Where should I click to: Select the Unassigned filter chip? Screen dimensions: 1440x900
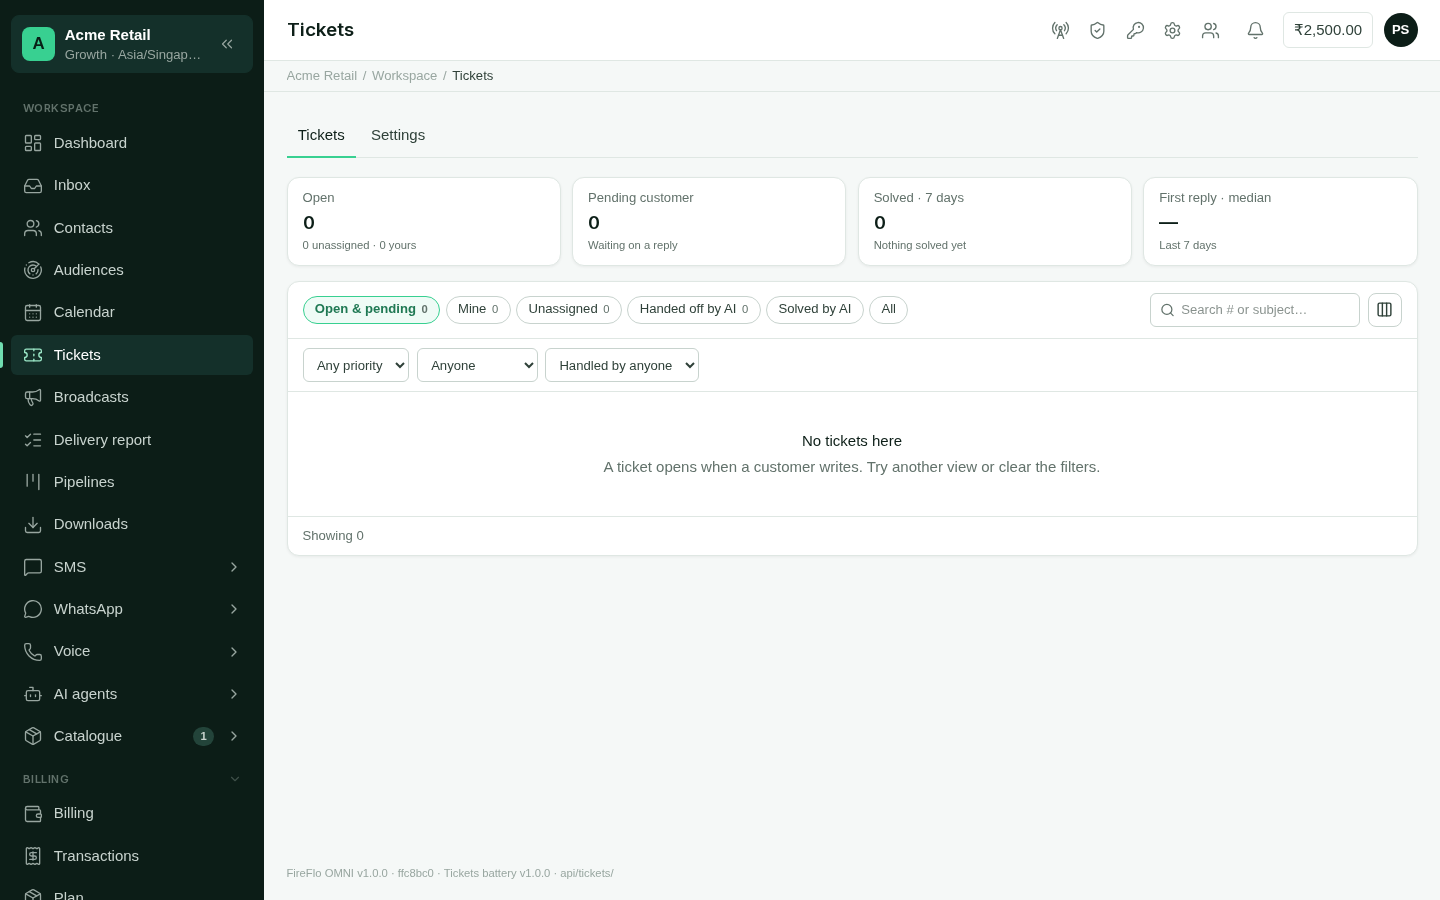[569, 310]
